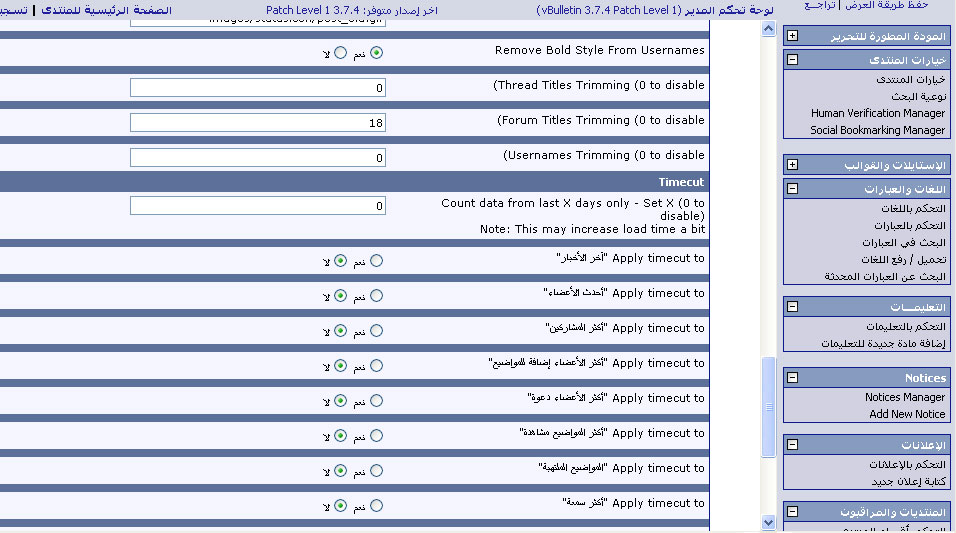Screen dimensions: 956x533
Task: Click the Forum Titles Trimming input field
Action: click(x=257, y=122)
